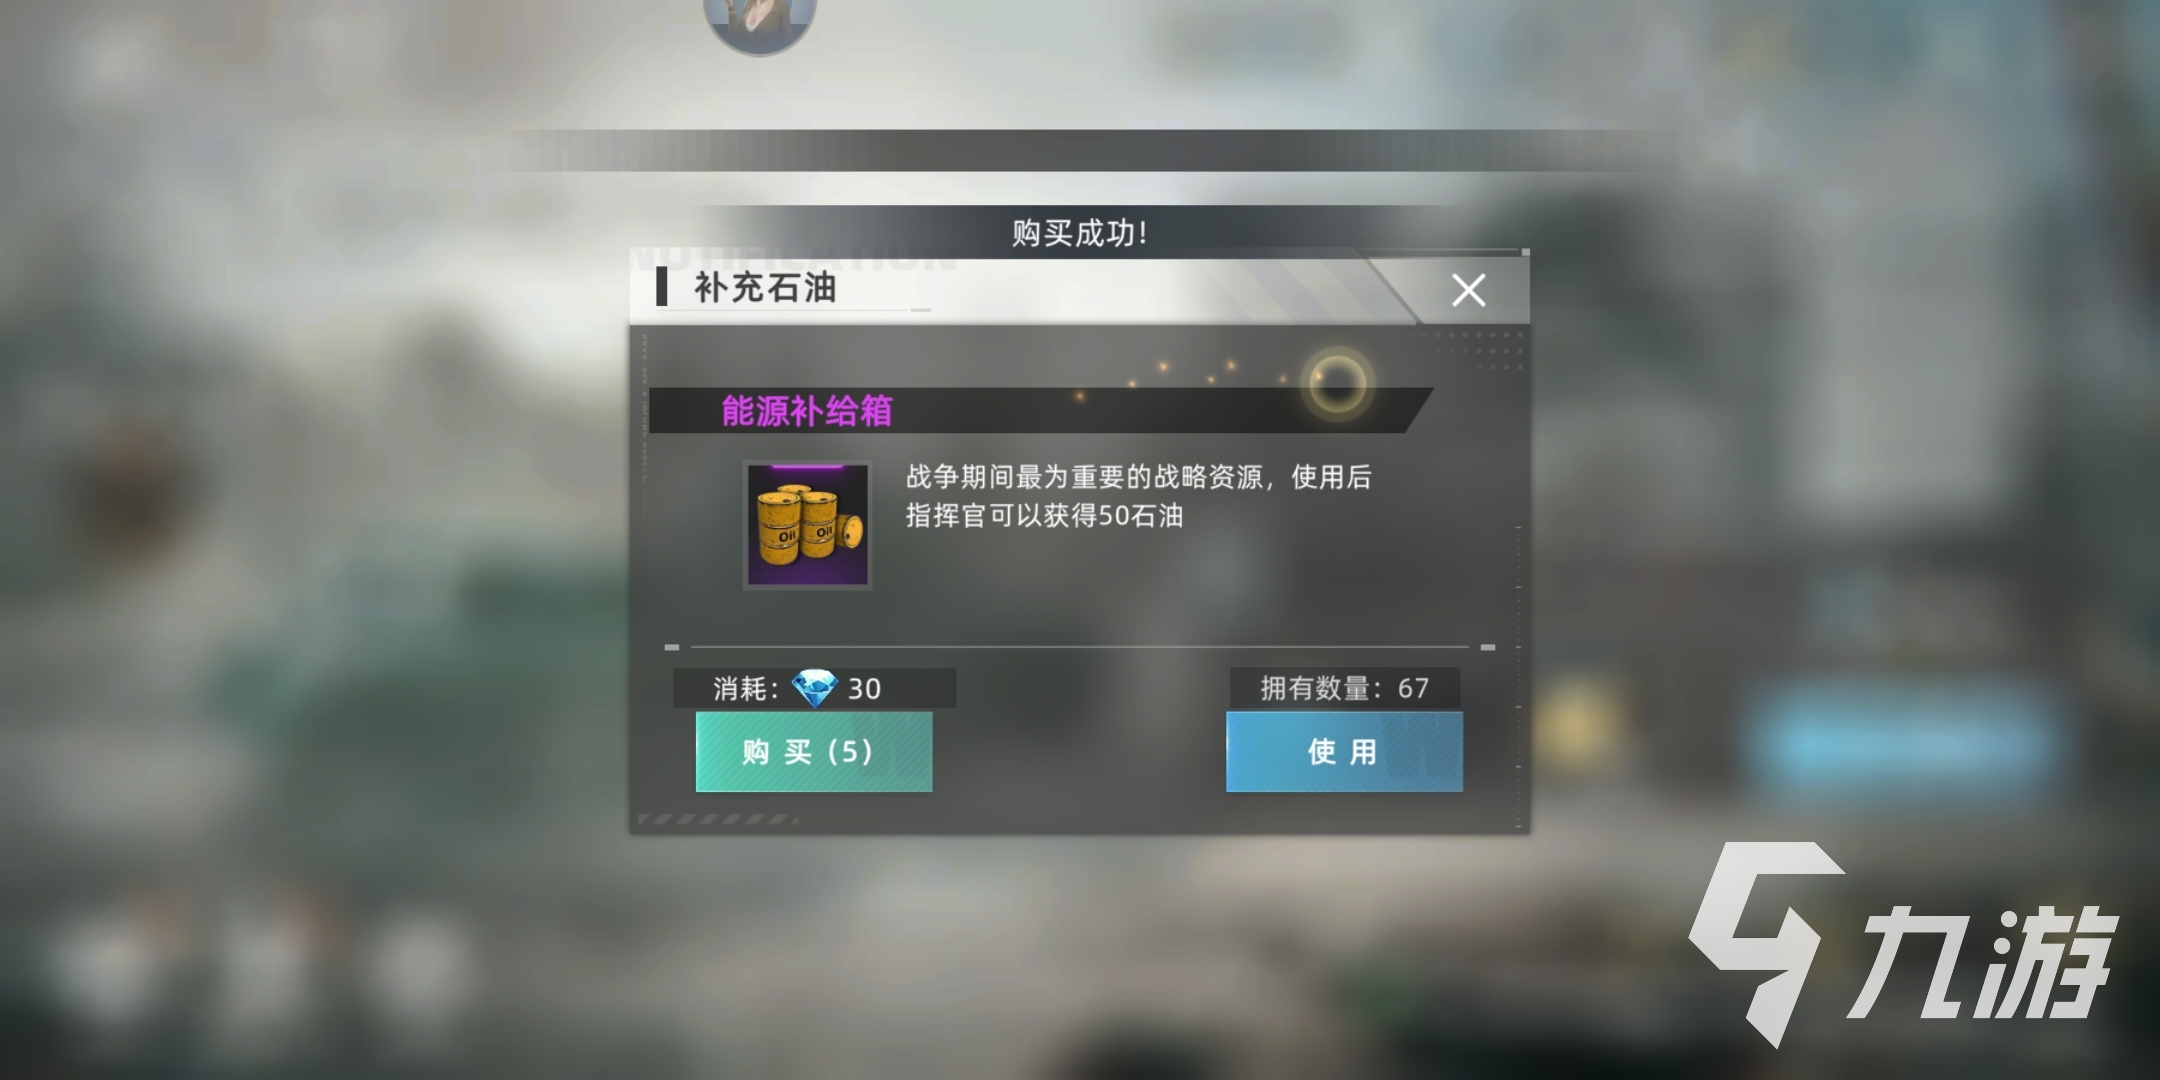Image resolution: width=2160 pixels, height=1080 pixels.
Task: Tap the blurred blue button in background
Action: (x=1900, y=742)
